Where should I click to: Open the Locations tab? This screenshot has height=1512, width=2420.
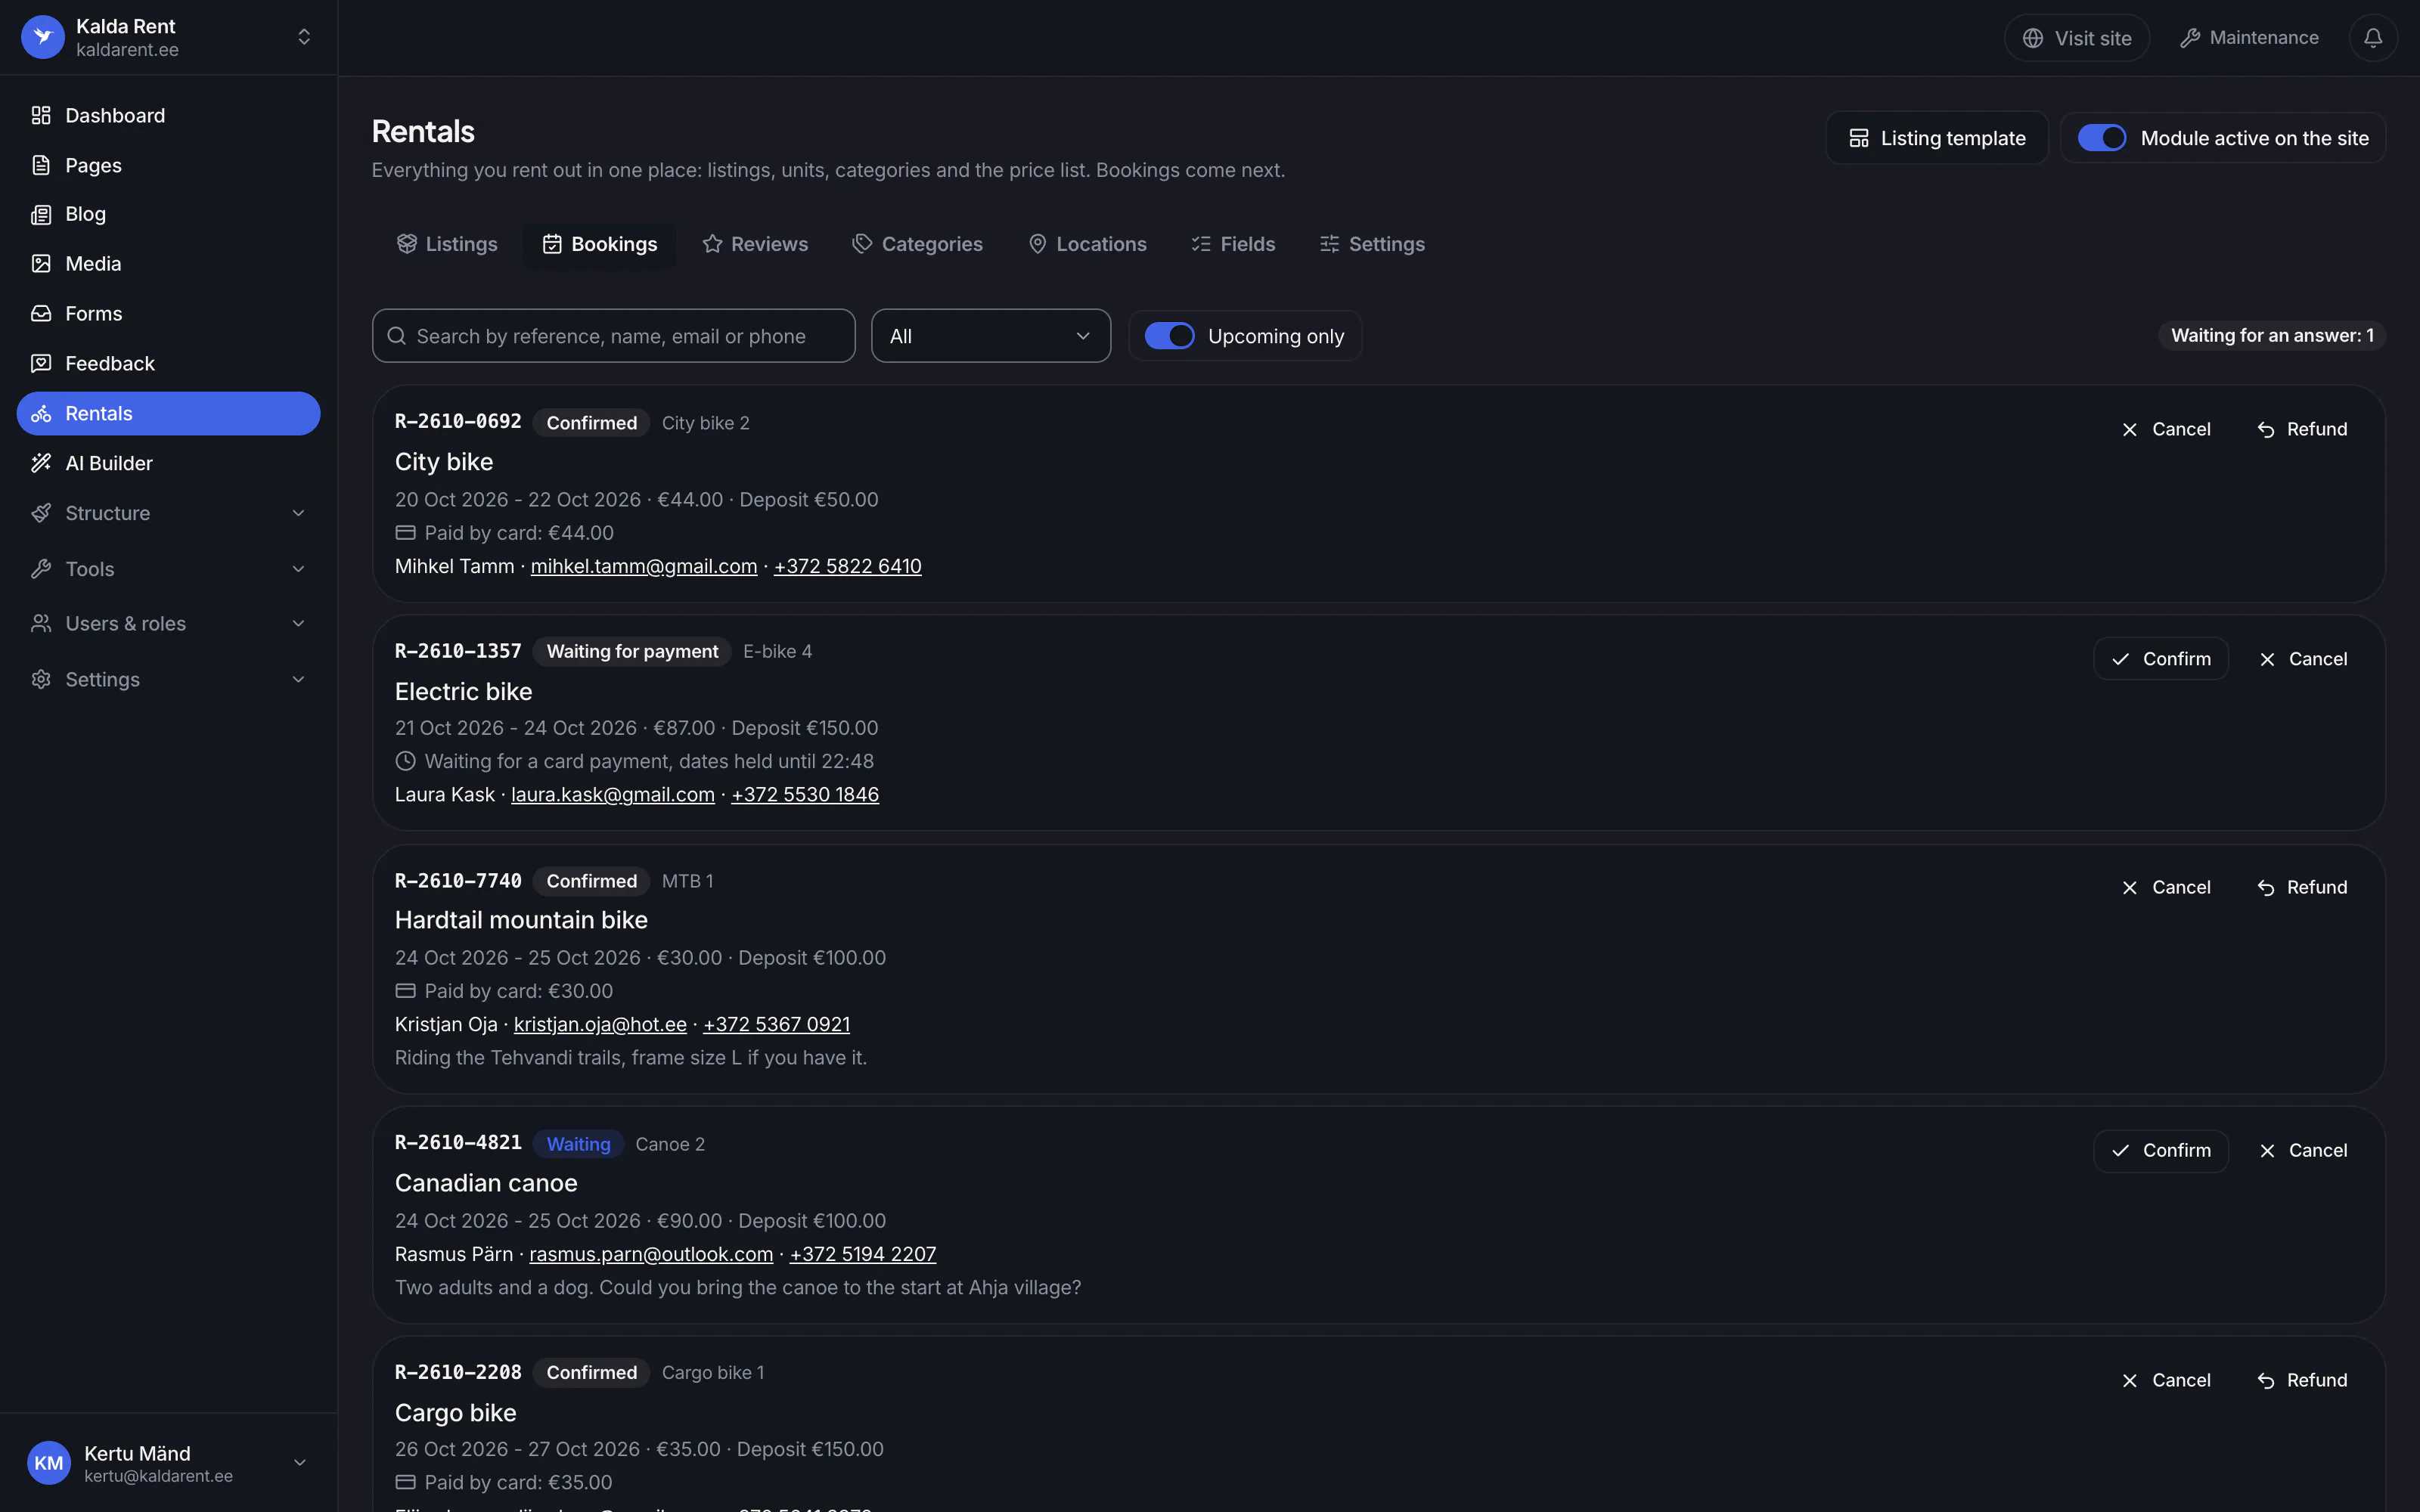pos(1087,244)
